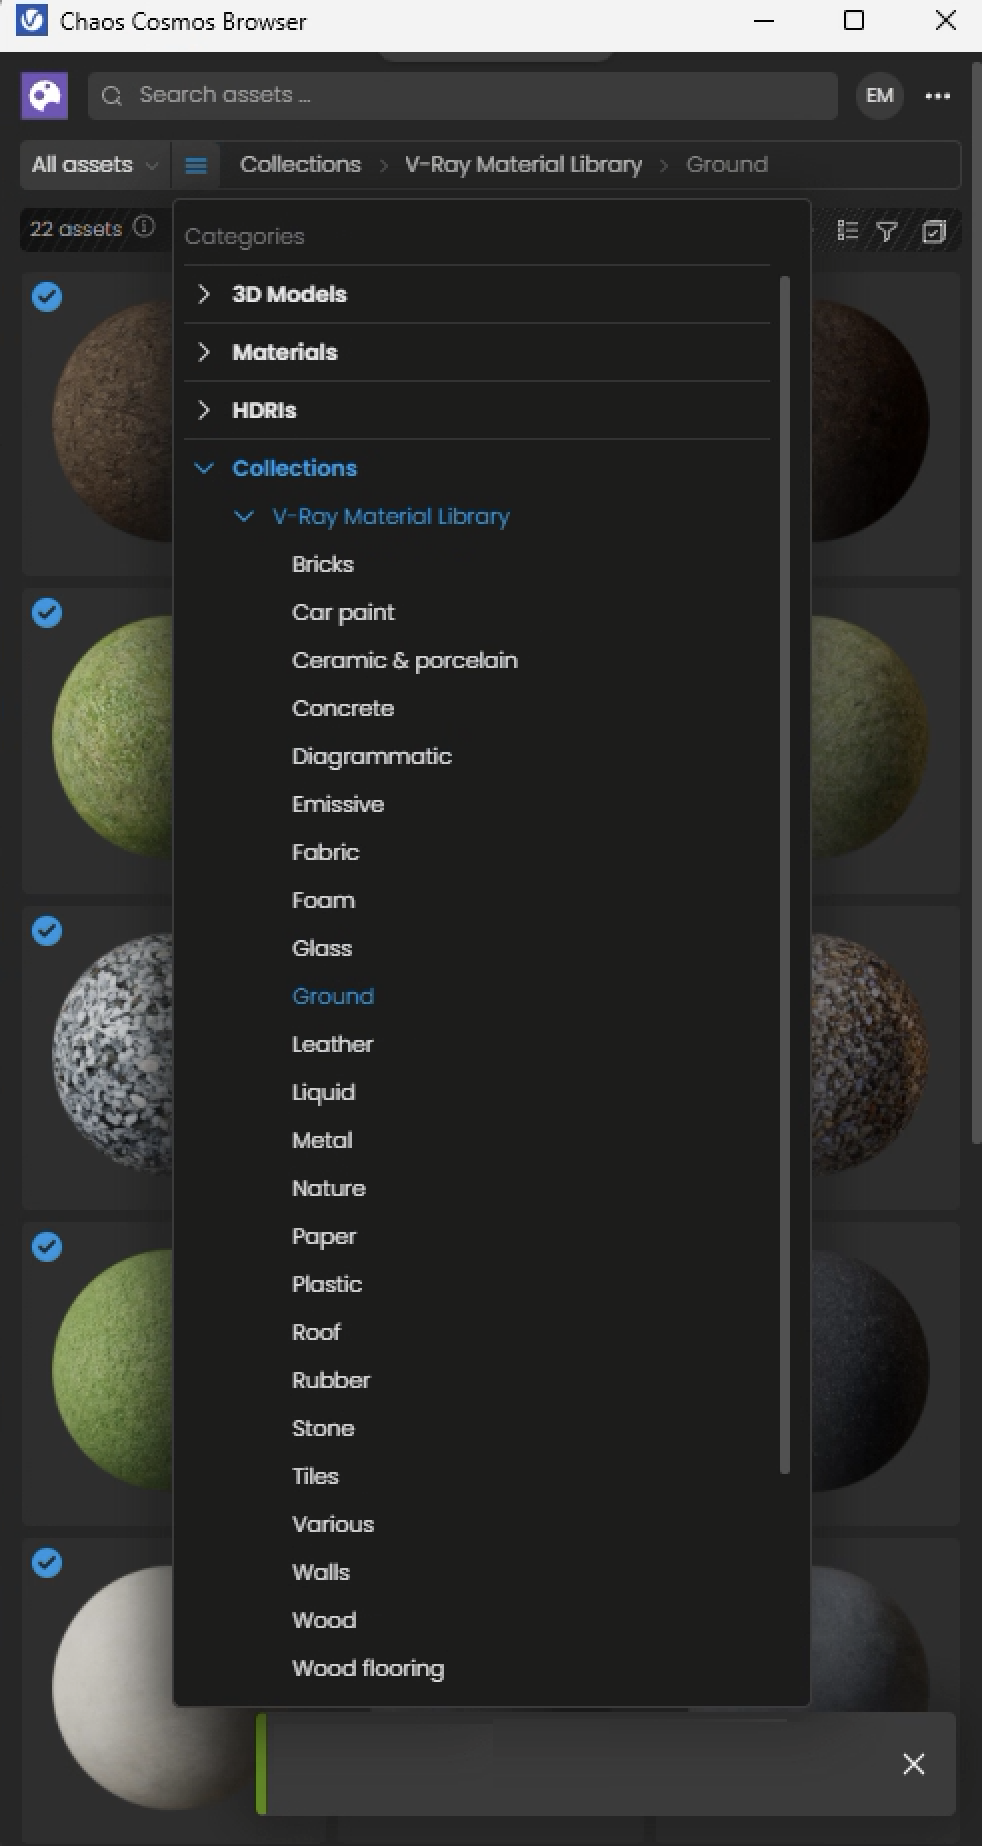Select the highlighted Ground category
The image size is (982, 1846).
(x=333, y=996)
